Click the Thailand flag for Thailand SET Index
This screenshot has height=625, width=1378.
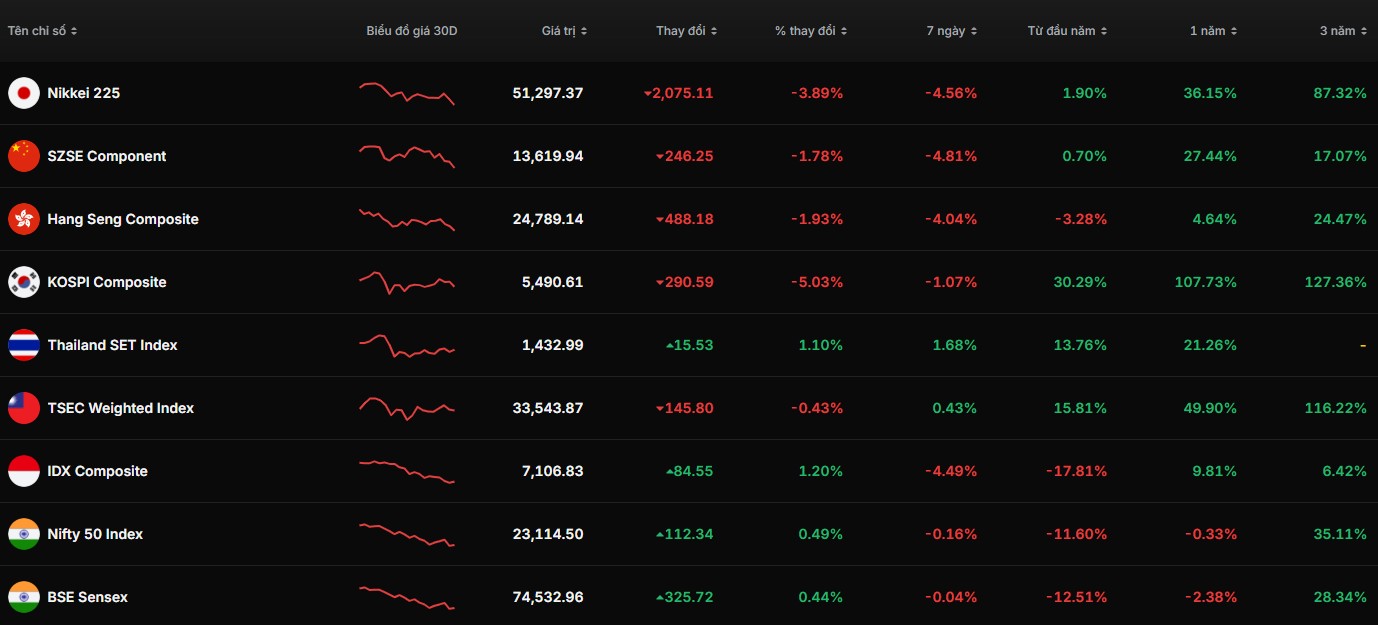(24, 345)
